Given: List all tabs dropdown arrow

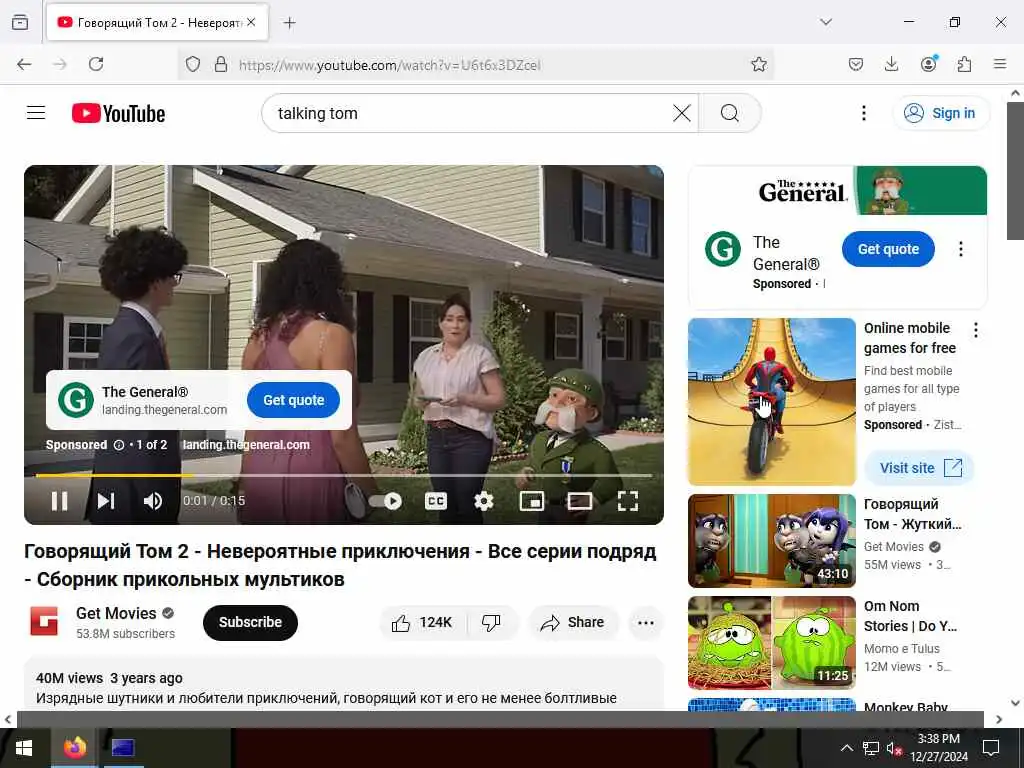Looking at the screenshot, I should tap(826, 22).
